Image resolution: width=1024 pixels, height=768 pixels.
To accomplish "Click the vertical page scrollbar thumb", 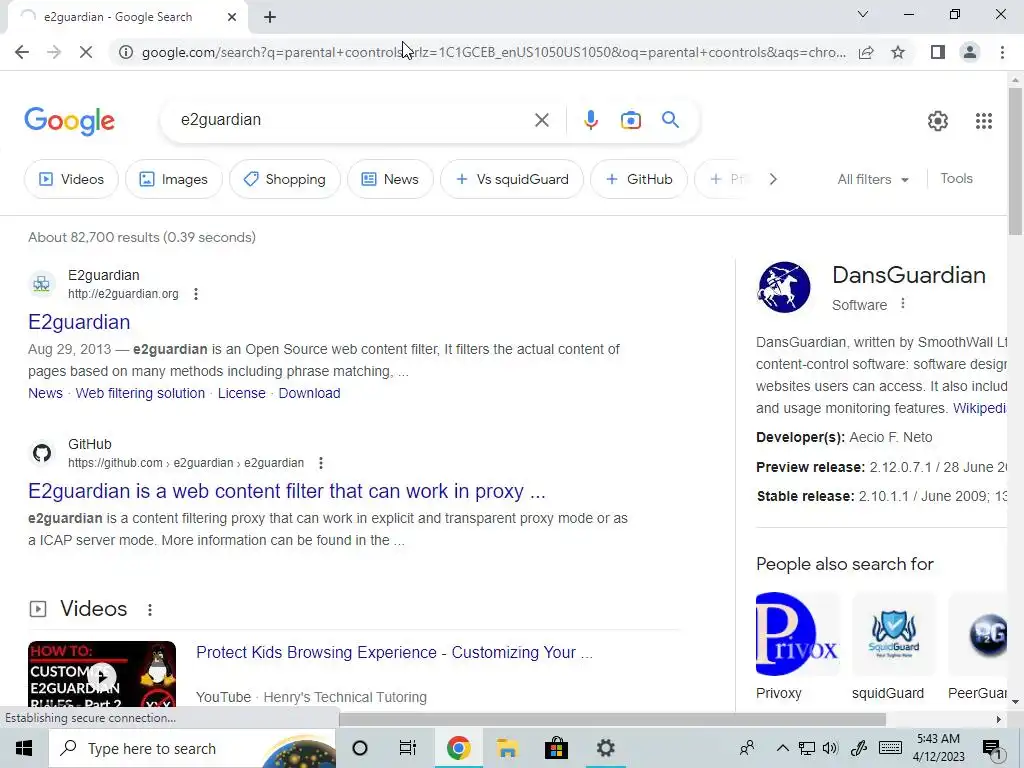I will [x=1015, y=161].
